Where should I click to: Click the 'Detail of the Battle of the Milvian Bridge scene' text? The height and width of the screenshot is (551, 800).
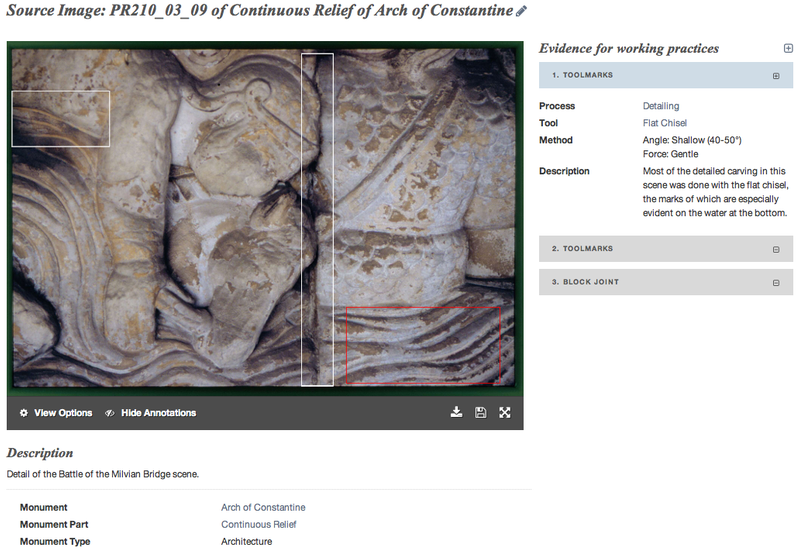pos(103,474)
